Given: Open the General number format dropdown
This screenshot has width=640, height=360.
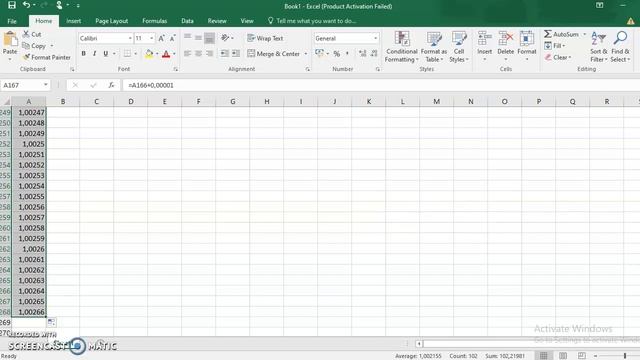Looking at the screenshot, I should point(376,38).
